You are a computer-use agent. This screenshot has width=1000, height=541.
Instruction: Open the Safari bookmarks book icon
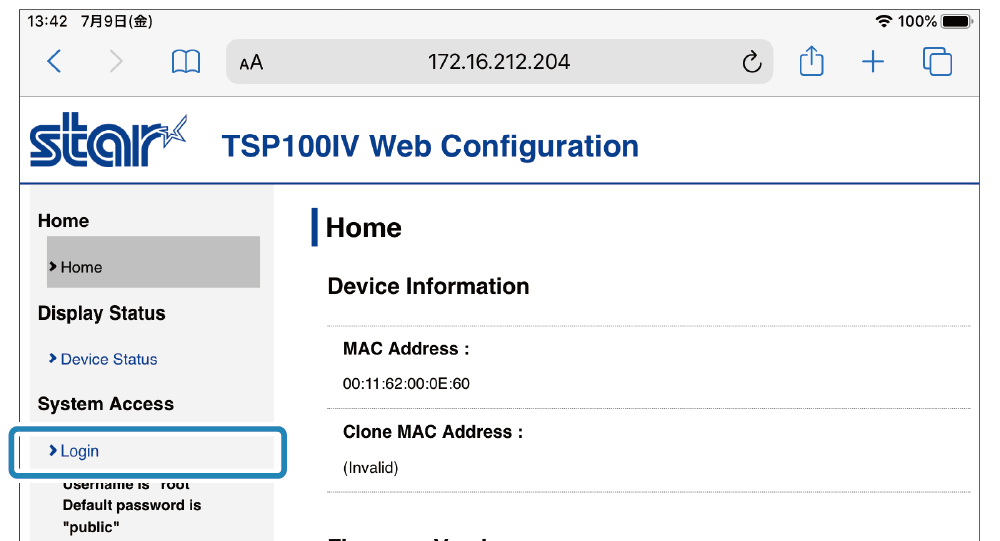pos(186,62)
